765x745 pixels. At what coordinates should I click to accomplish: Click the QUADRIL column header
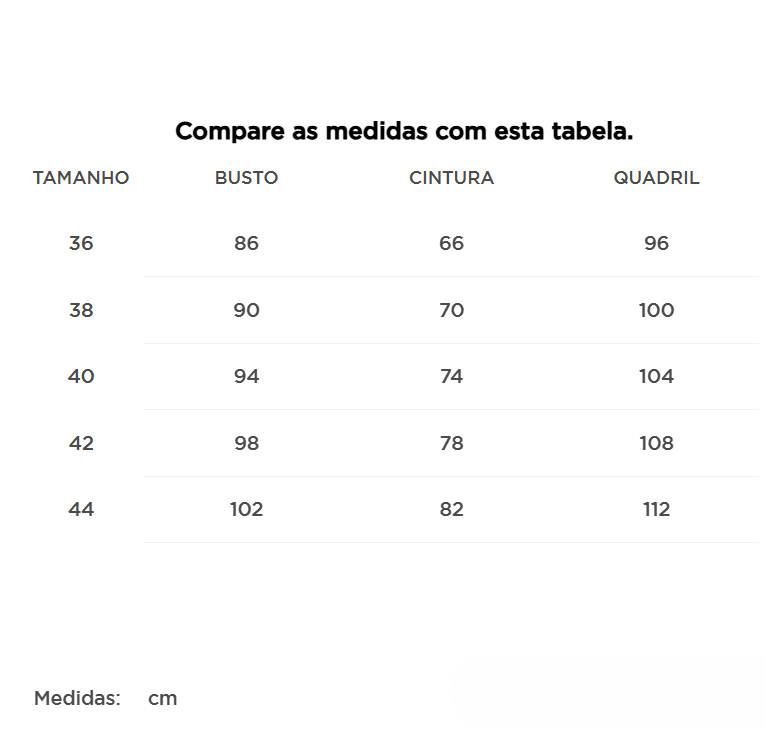(656, 178)
